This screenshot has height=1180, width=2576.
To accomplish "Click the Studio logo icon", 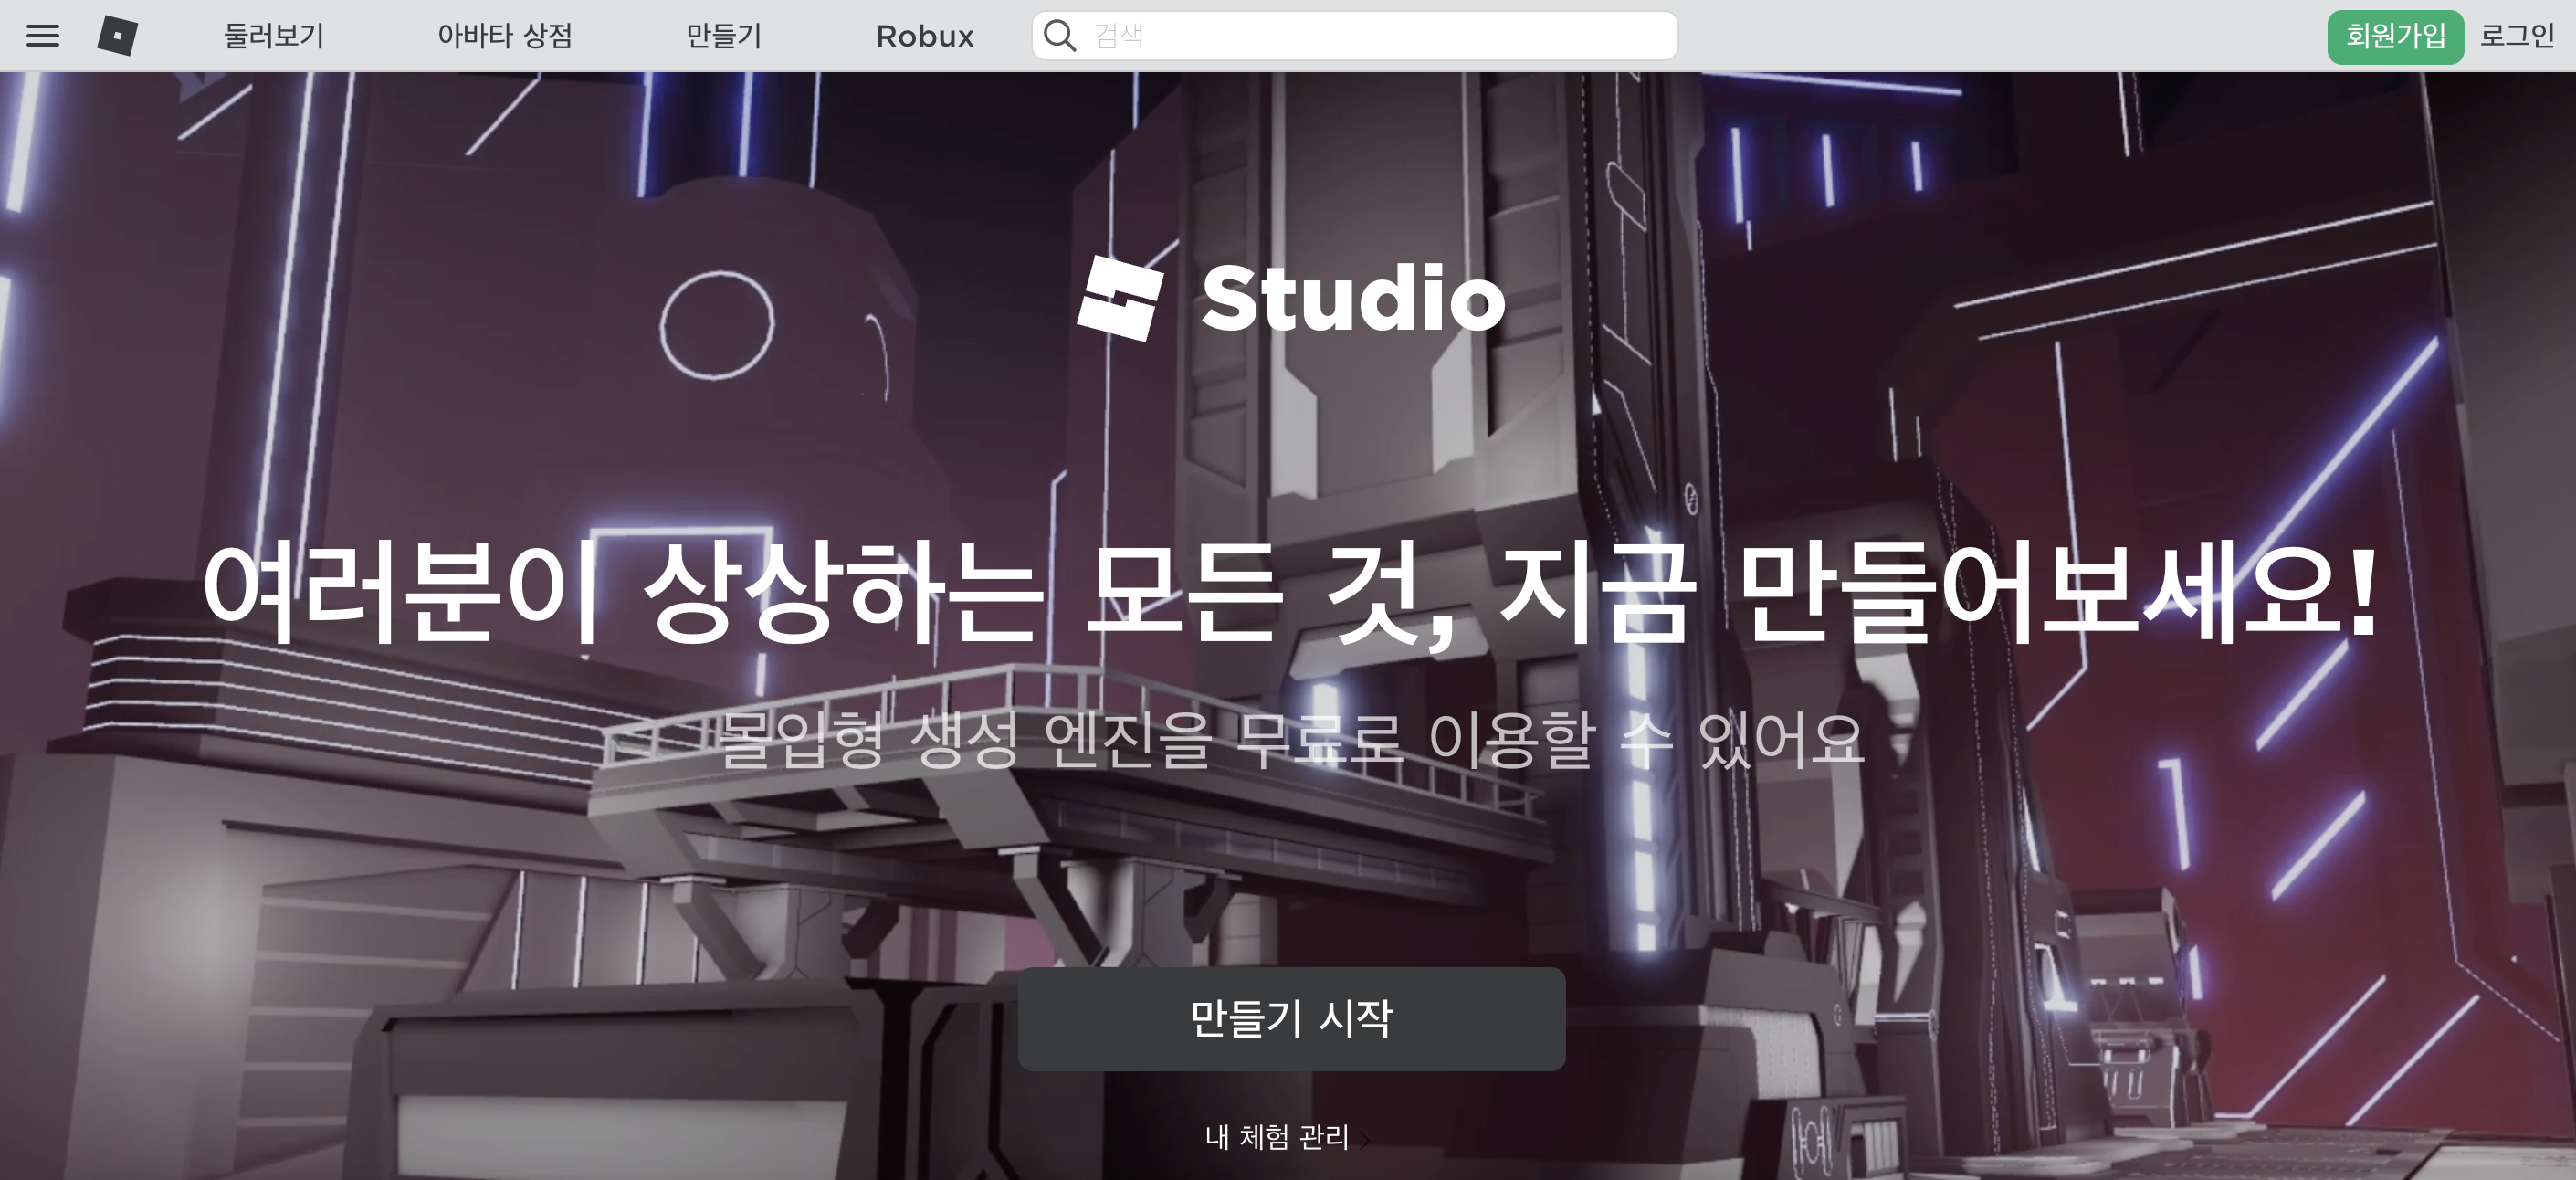I will point(1120,298).
